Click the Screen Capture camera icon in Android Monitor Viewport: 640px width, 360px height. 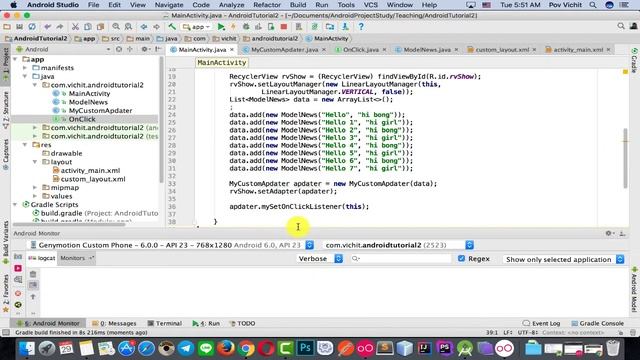18,256
